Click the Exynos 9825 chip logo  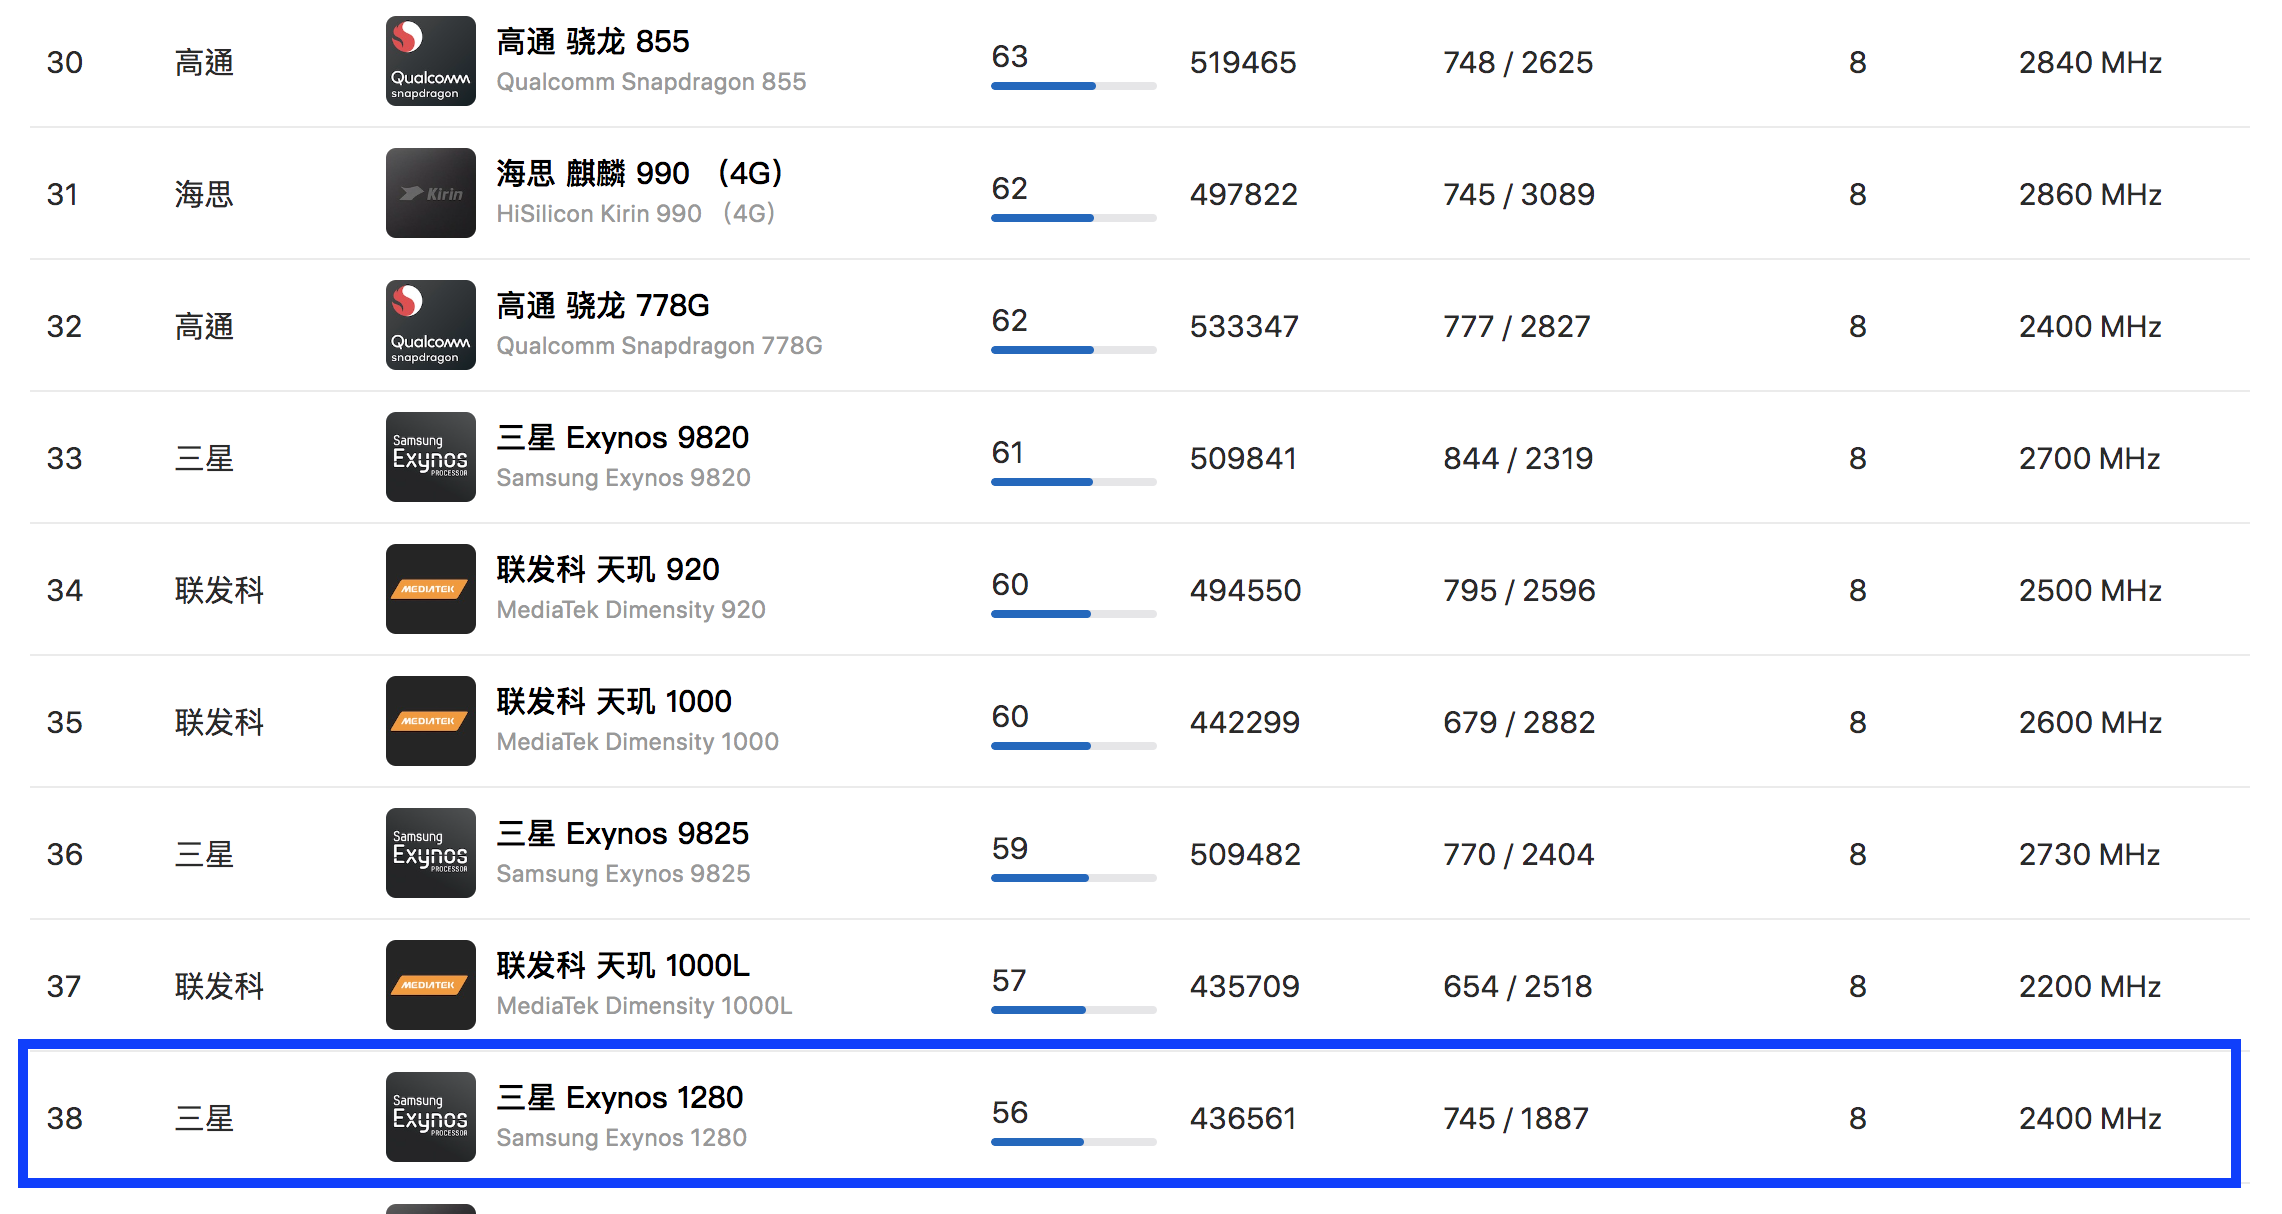coord(431,853)
